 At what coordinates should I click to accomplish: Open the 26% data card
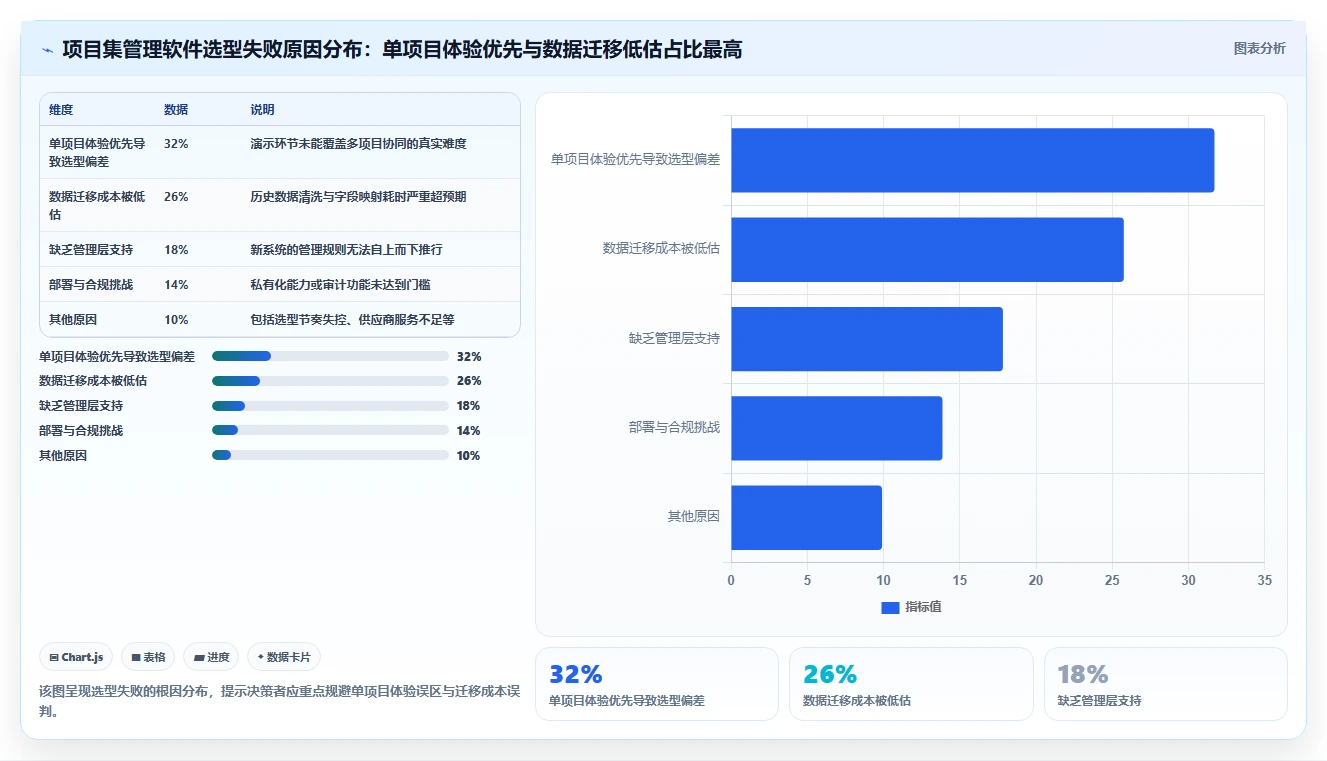tap(911, 684)
